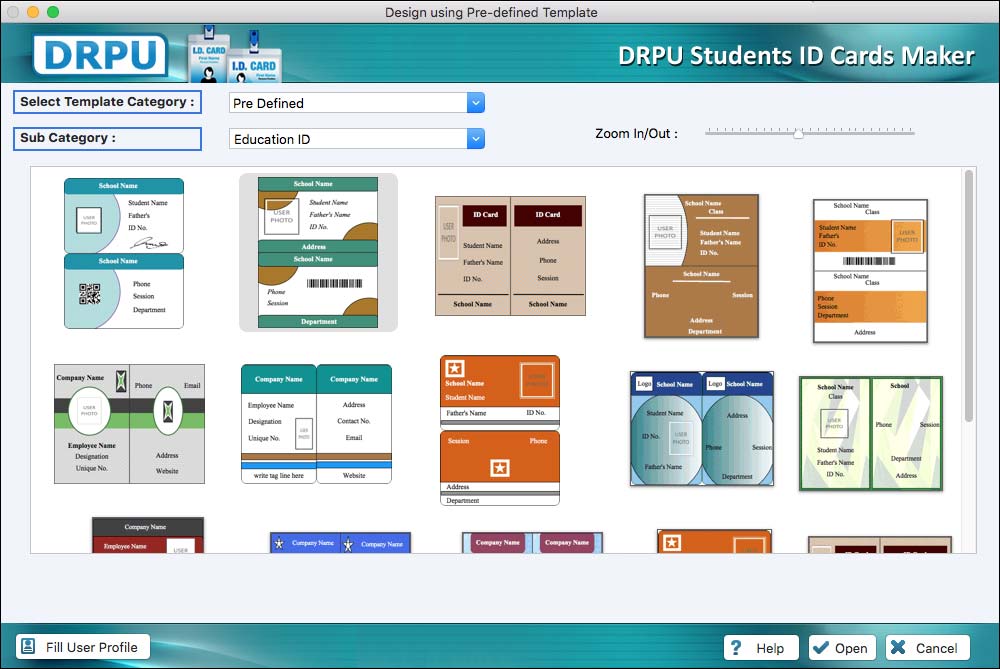Screen dimensions: 1000x669
Task: Pick the orange star-logo student template
Action: point(500,430)
